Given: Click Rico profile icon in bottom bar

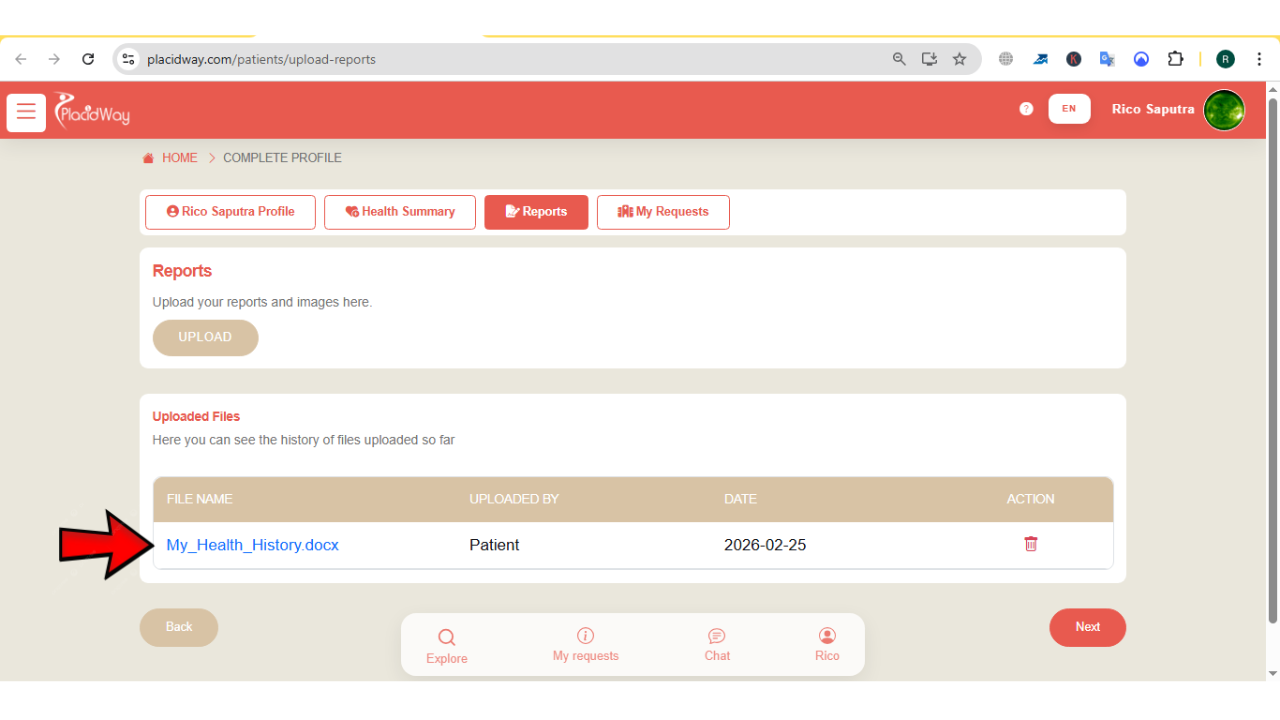Looking at the screenshot, I should pyautogui.click(x=827, y=645).
